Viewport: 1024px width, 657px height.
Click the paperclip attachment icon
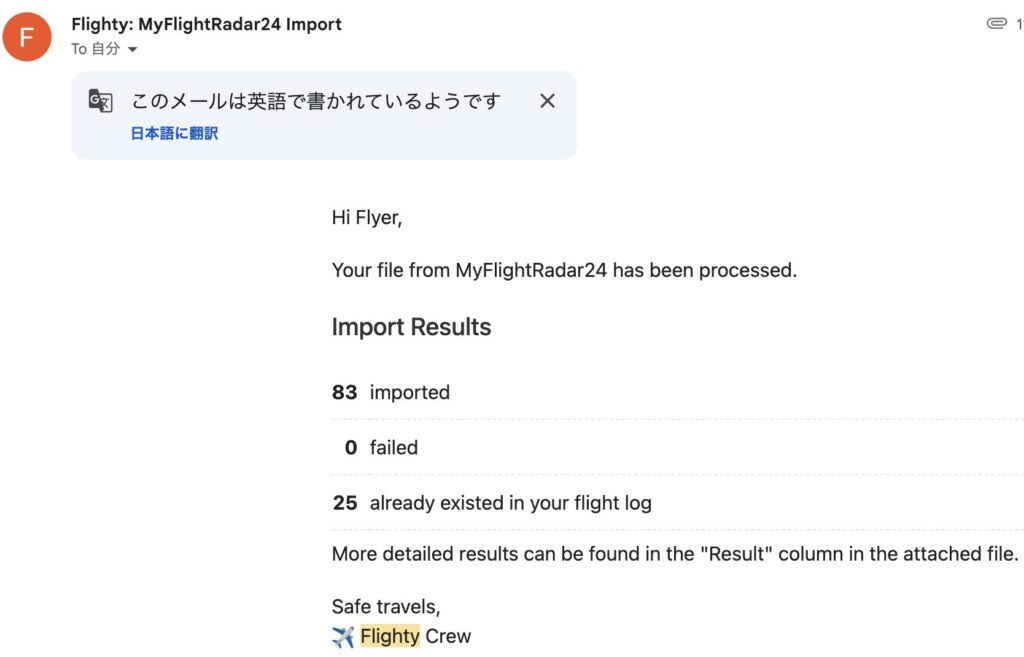[x=996, y=24]
